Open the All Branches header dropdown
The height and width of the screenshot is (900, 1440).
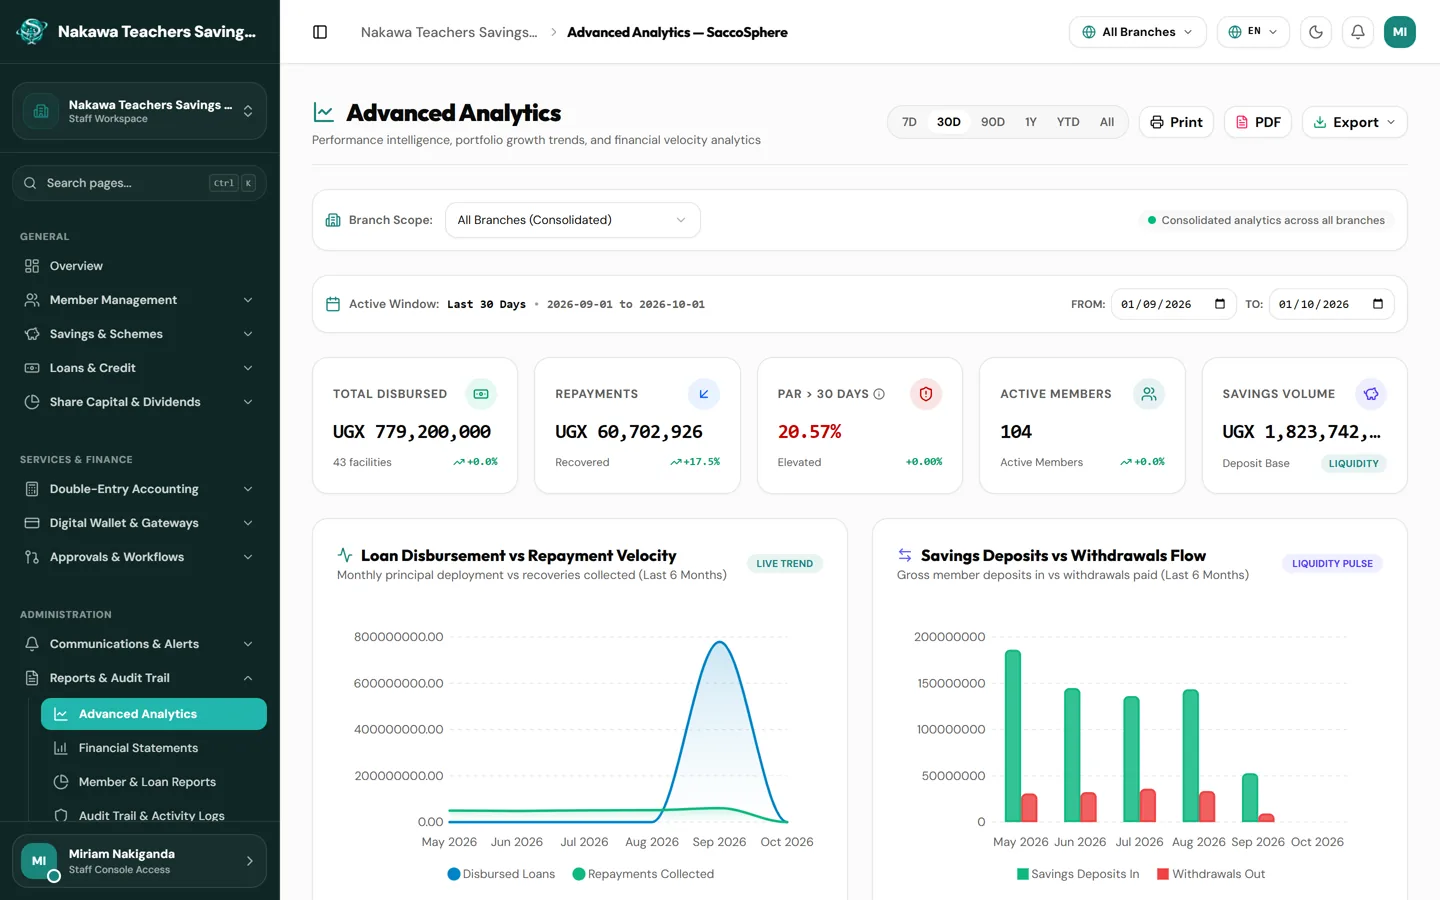point(1138,32)
